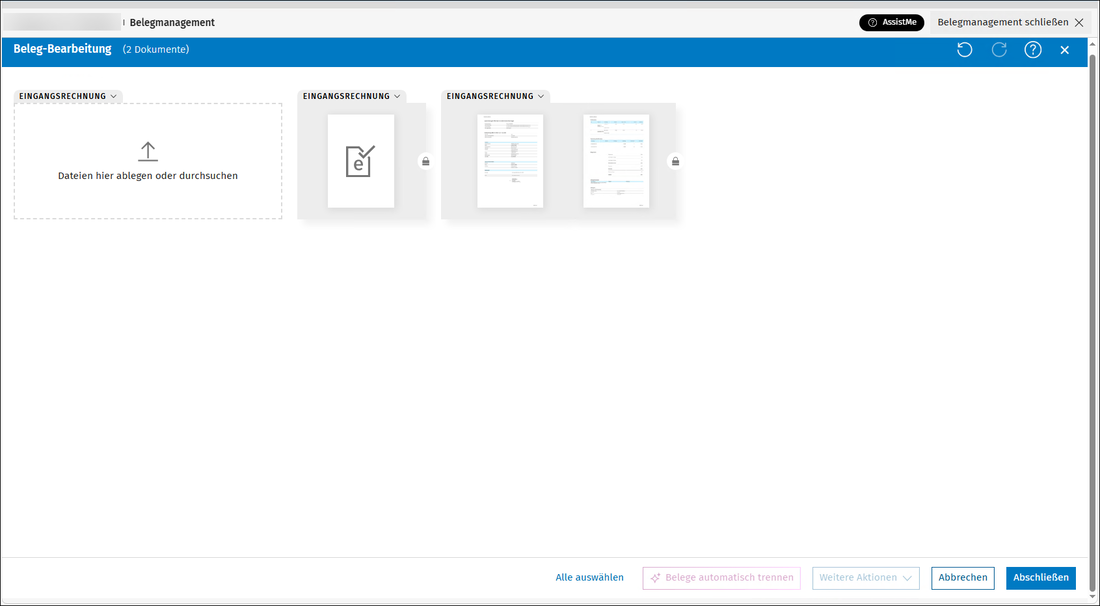Click Belegmanagement schließen button
The height and width of the screenshot is (606, 1100).
pos(1010,22)
